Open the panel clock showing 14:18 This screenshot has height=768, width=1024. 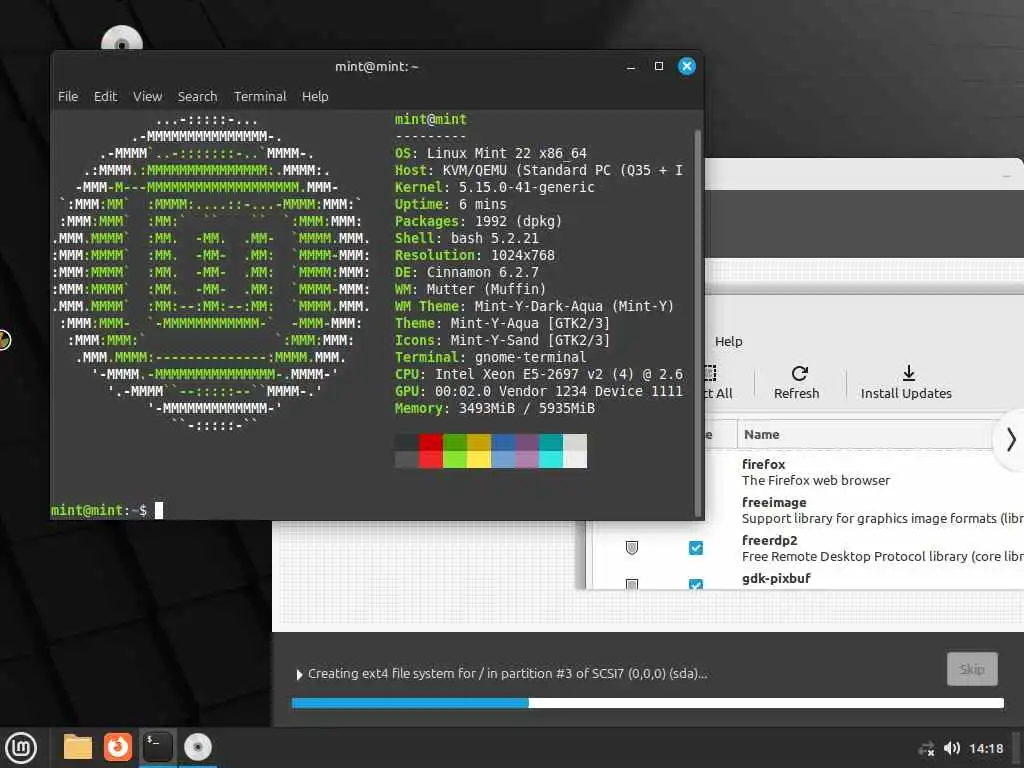[986, 748]
